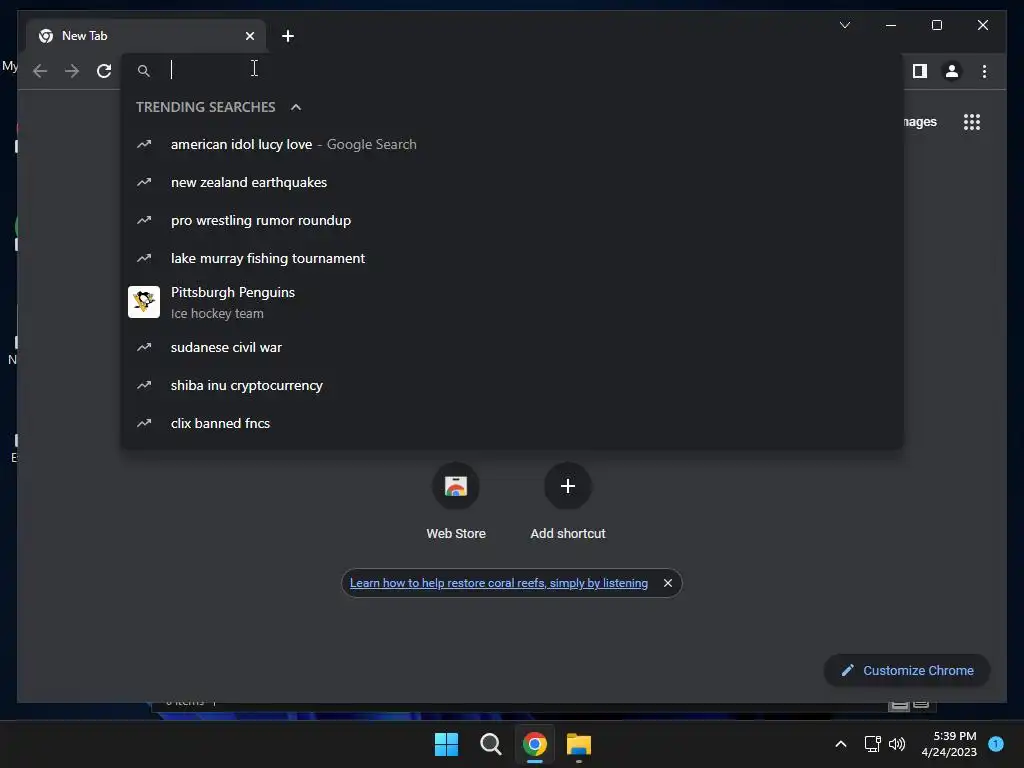
Task: Toggle the Chrome side panel icon
Action: coord(920,71)
